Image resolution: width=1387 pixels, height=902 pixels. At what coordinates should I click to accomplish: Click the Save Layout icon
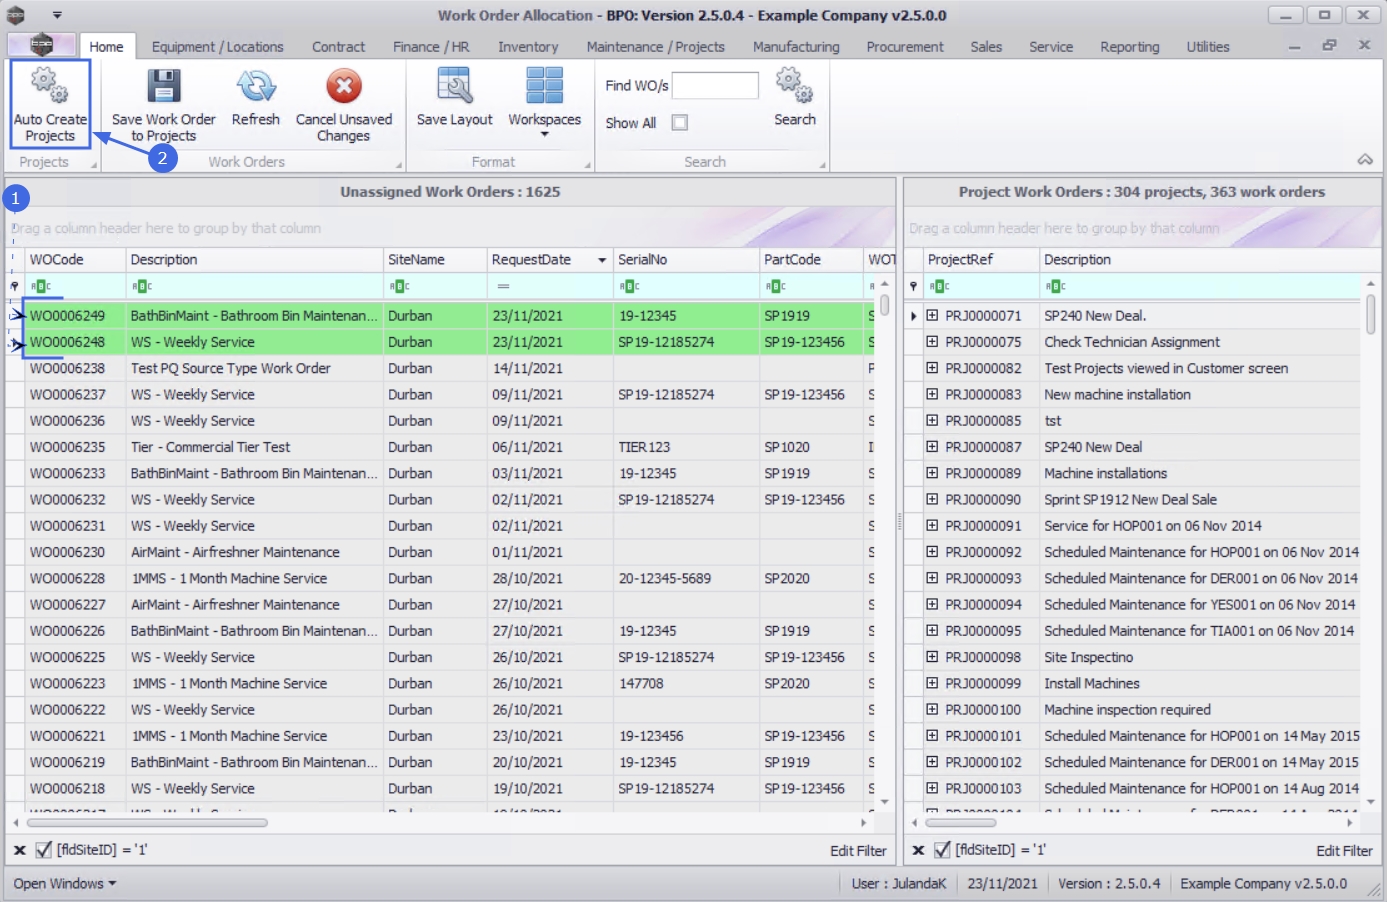coord(455,86)
